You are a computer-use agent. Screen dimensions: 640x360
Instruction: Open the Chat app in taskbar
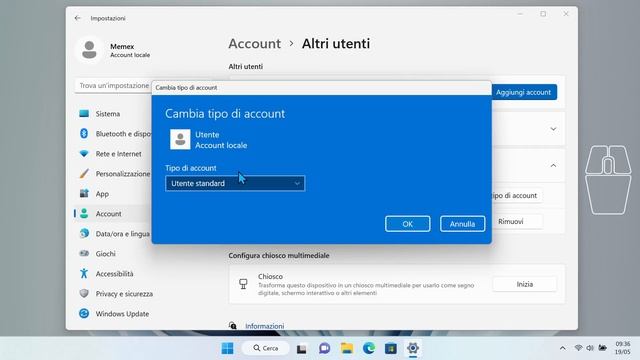(324, 348)
